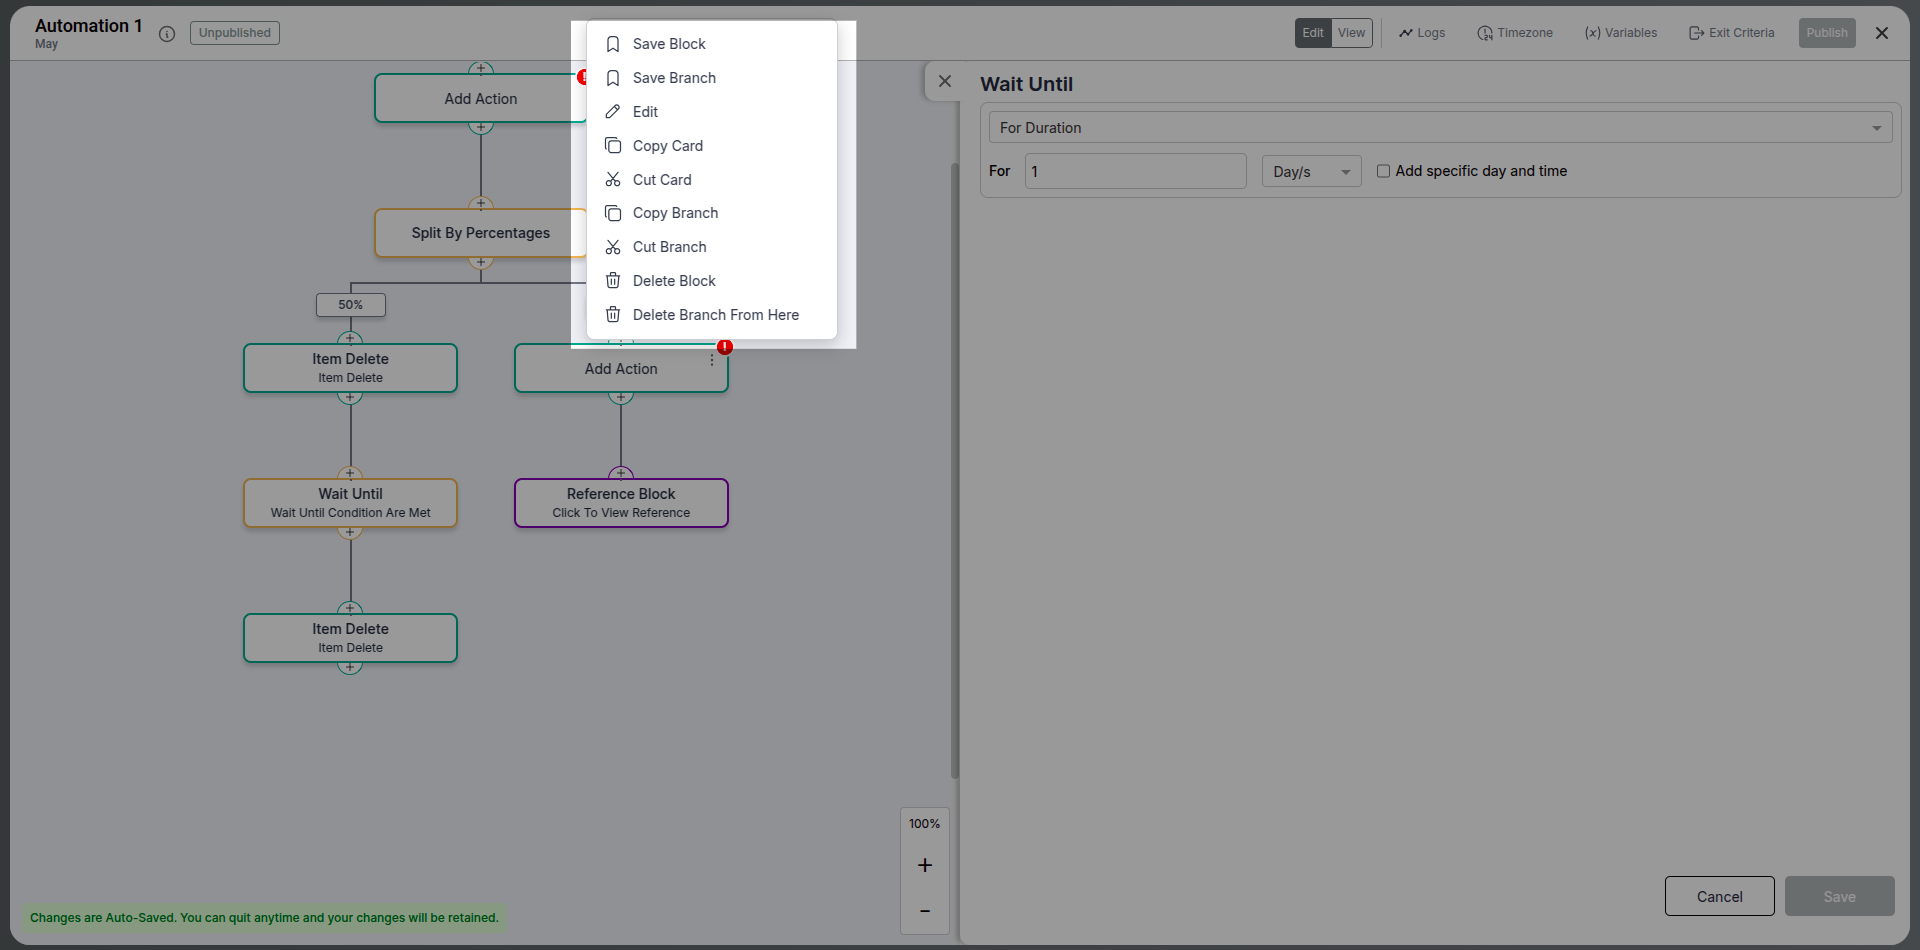This screenshot has width=1920, height=950.
Task: Close the Wait Until side panel
Action: click(x=945, y=82)
